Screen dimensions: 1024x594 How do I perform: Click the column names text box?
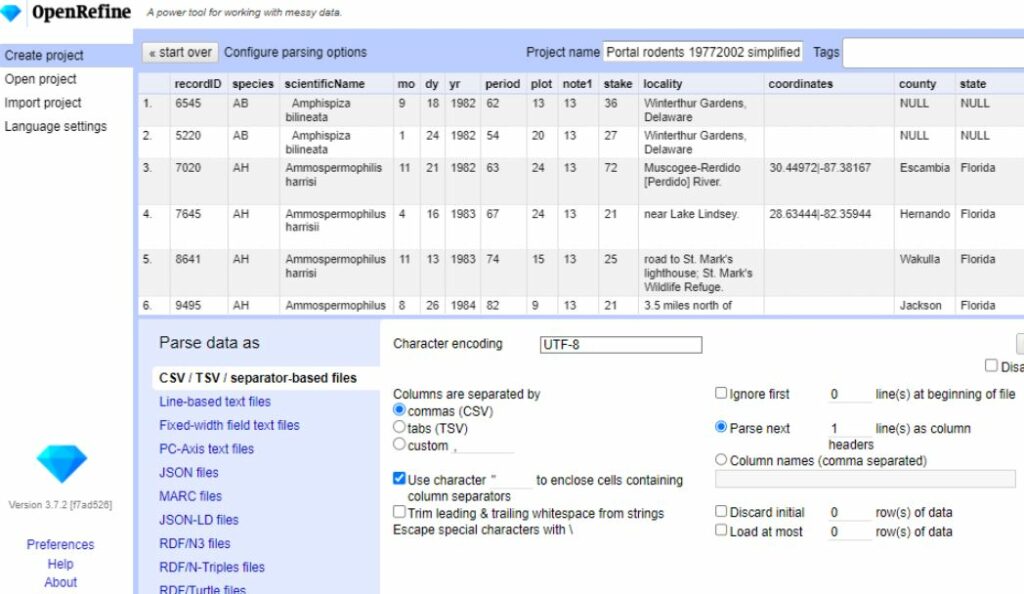click(x=865, y=478)
